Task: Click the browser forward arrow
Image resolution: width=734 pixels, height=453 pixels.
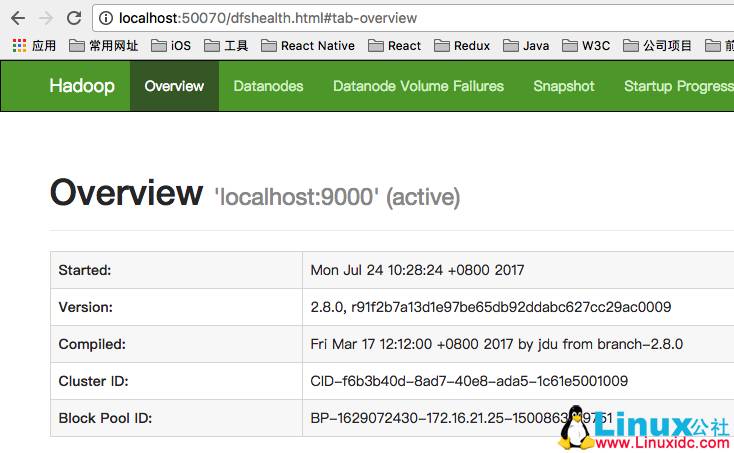Action: pyautogui.click(x=46, y=18)
